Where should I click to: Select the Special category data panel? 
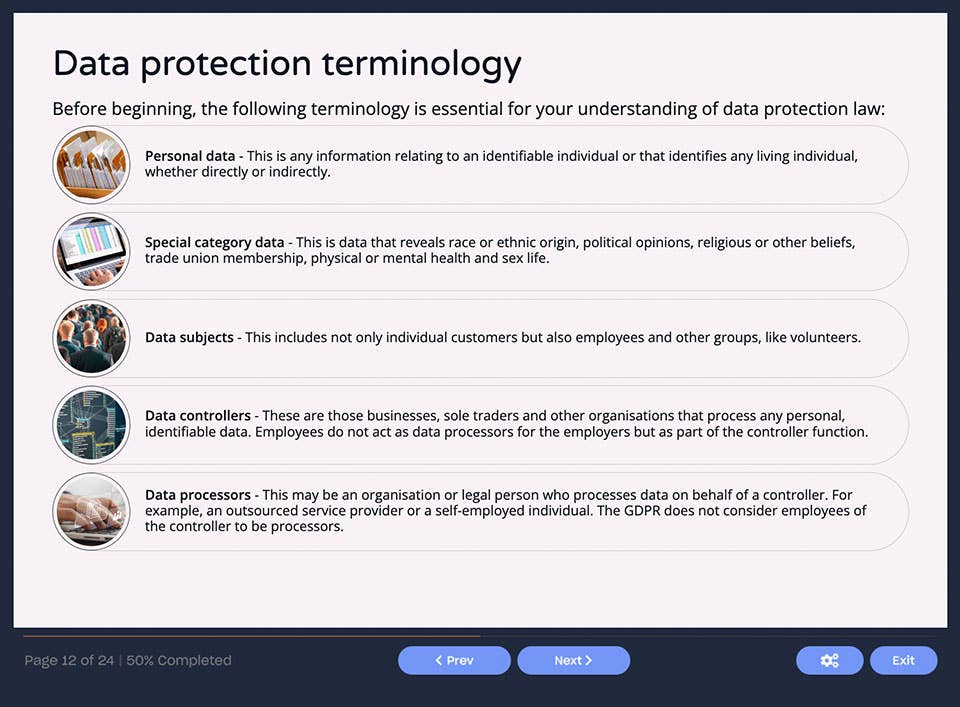coord(500,250)
